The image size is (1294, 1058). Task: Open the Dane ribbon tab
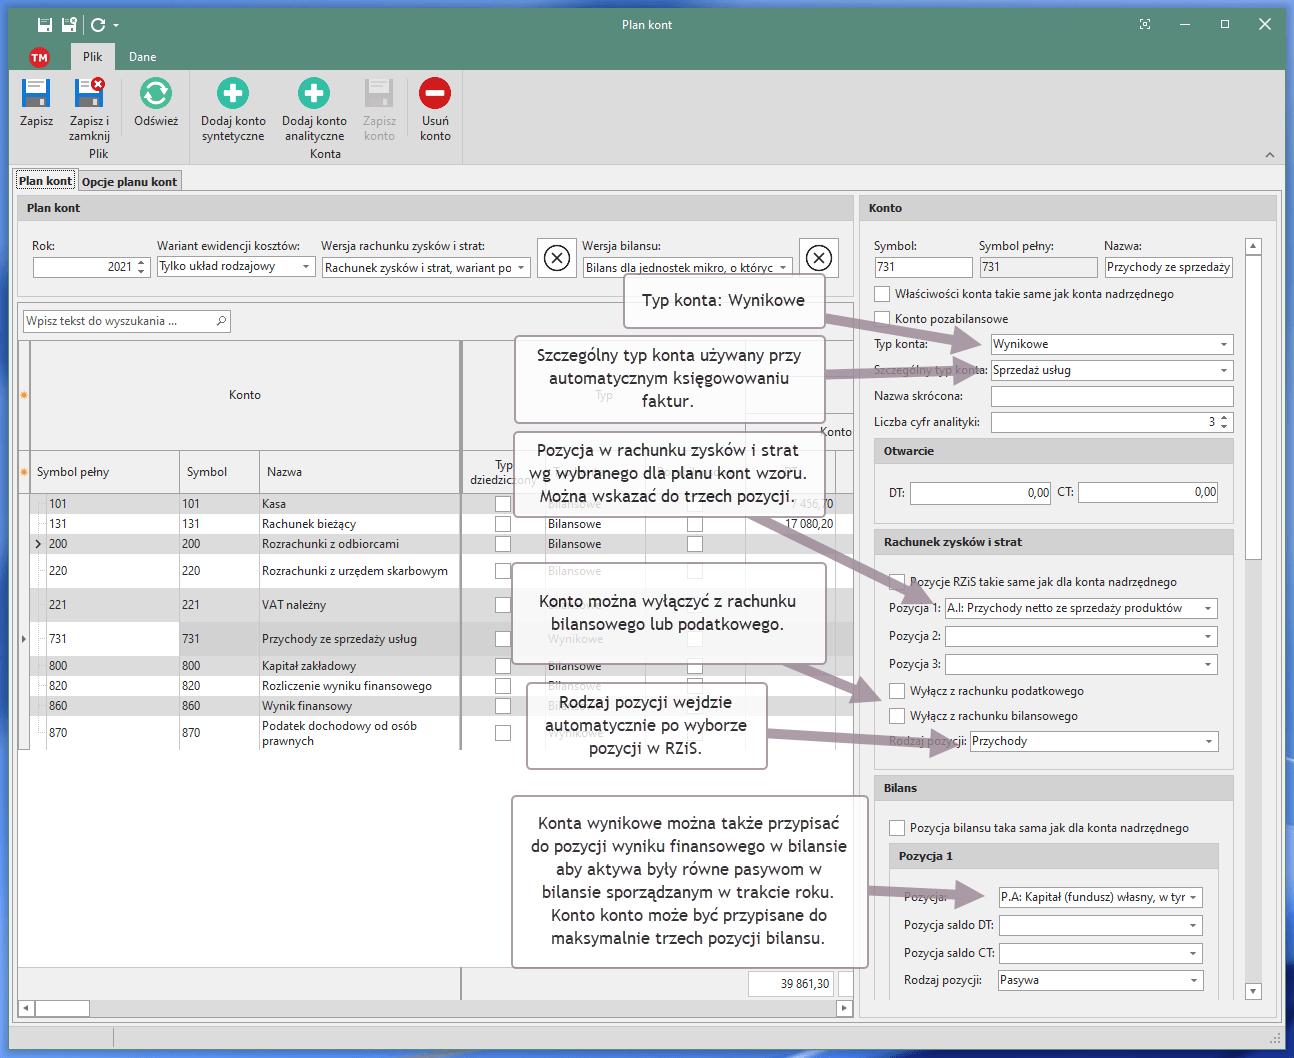tap(142, 57)
